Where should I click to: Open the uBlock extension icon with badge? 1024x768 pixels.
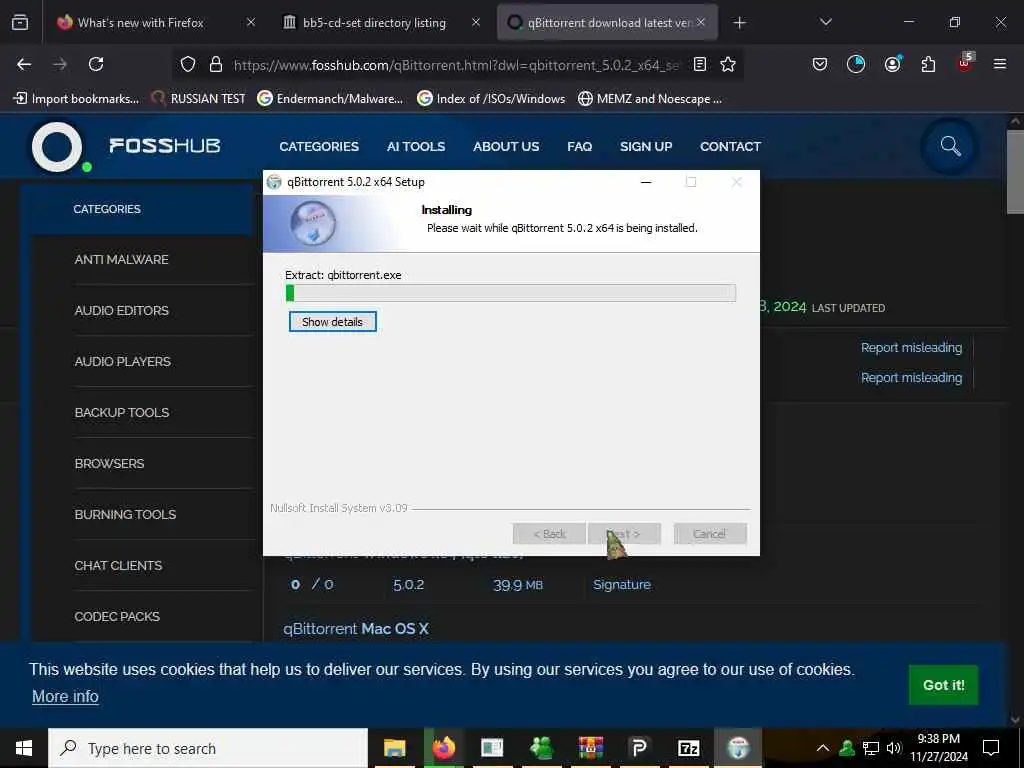tap(965, 63)
